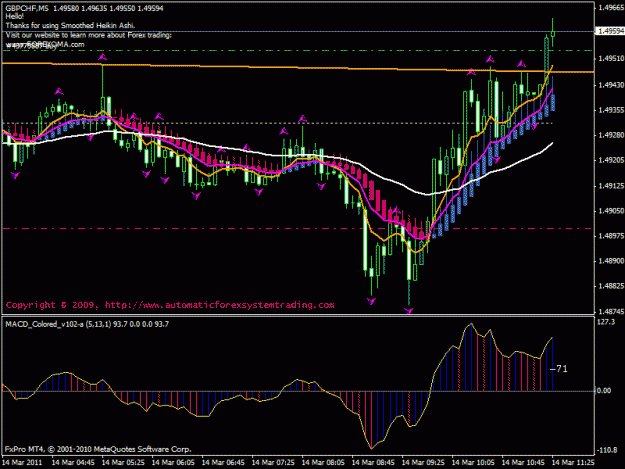Click the 1.49205 price scale label
The width and height of the screenshot is (625, 469).
tap(611, 160)
